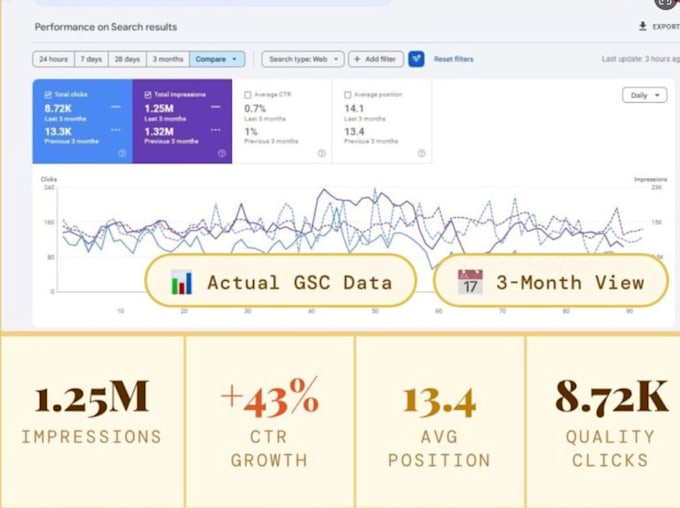Click the 1% previous CTR value
This screenshot has height=508, width=680.
(x=251, y=131)
